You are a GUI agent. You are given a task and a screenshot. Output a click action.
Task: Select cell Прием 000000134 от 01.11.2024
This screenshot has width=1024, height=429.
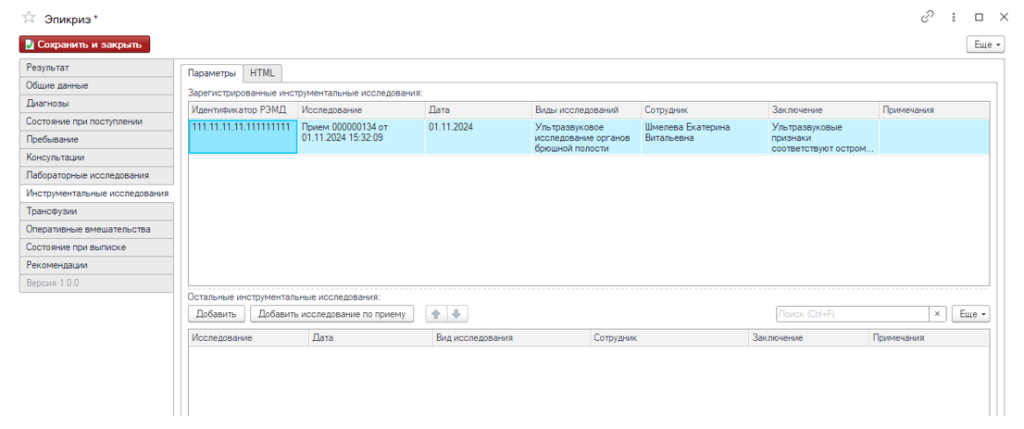coord(362,136)
